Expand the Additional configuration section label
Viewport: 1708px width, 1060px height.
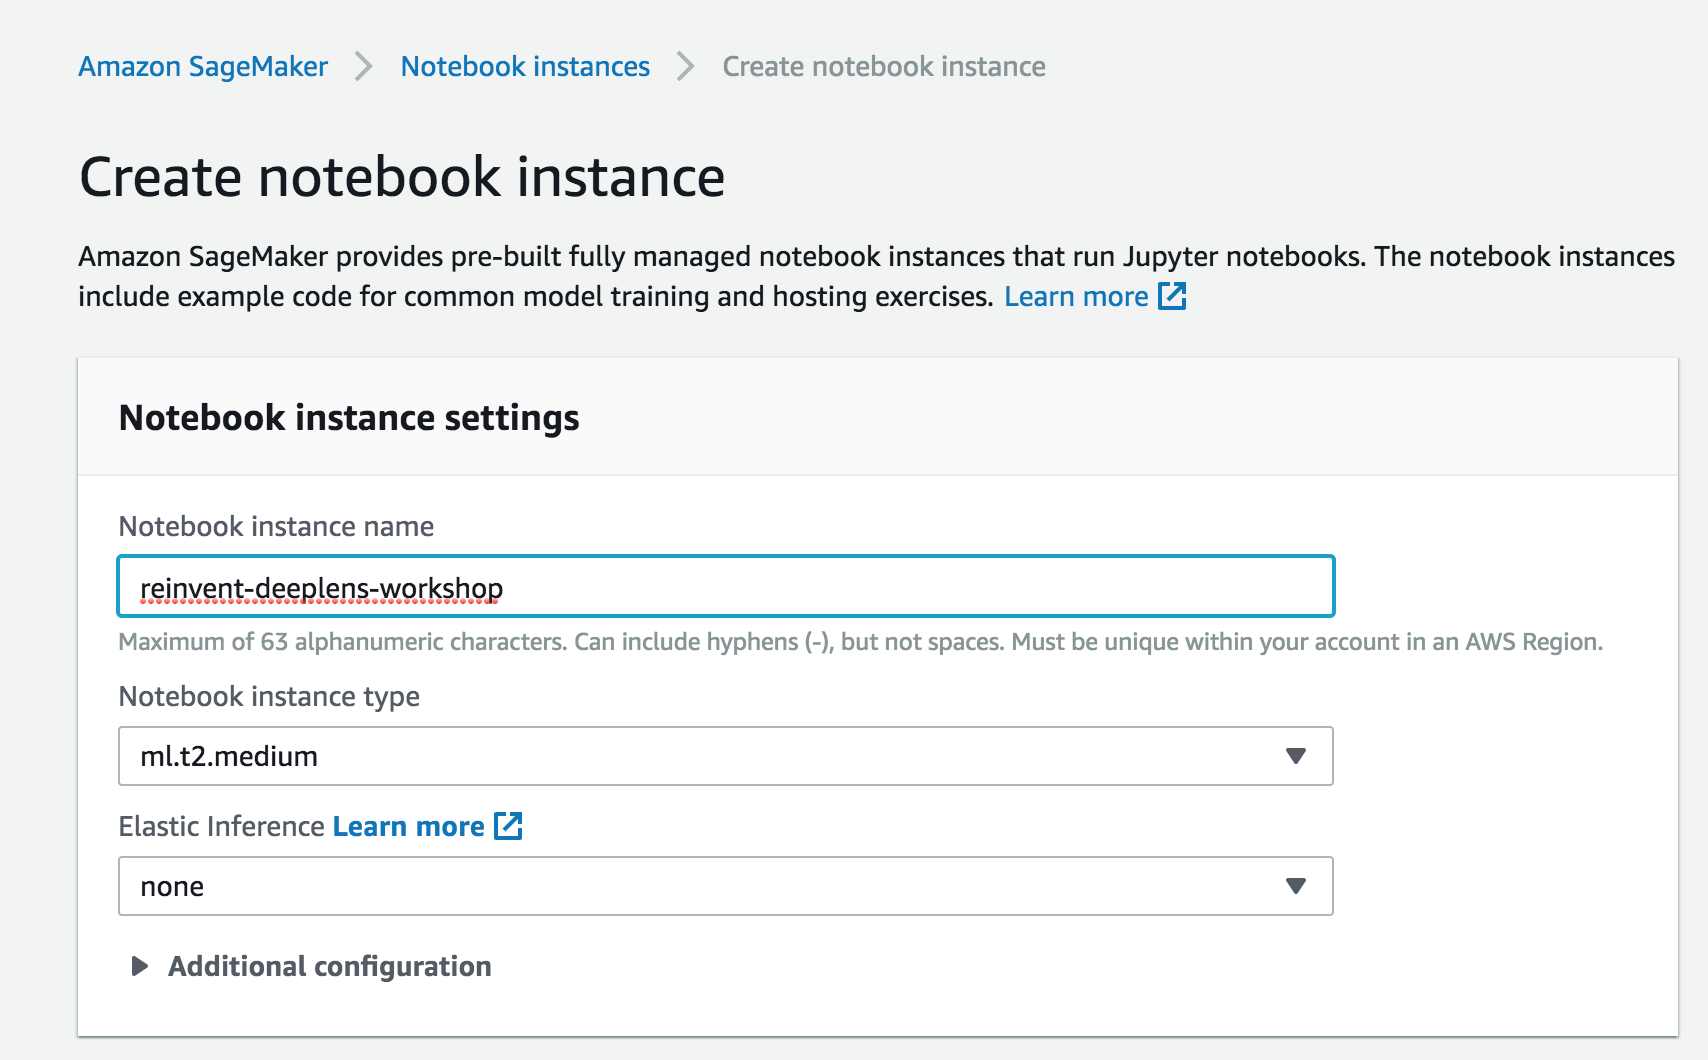[330, 966]
